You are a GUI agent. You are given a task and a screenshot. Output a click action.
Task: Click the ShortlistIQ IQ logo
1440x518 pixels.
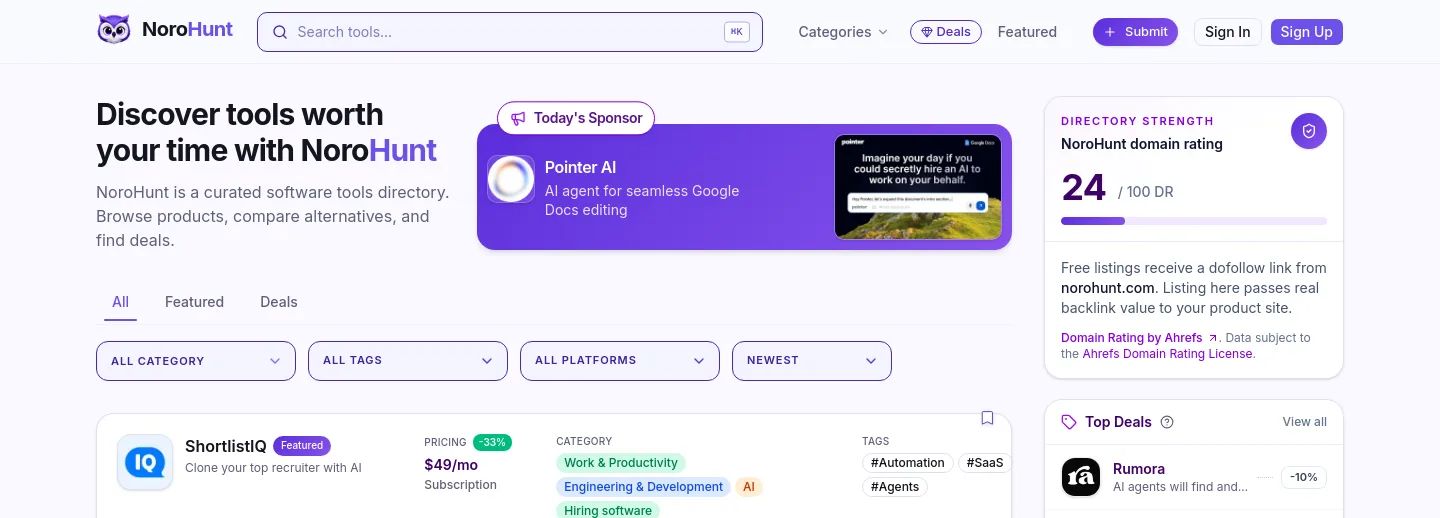[x=145, y=462]
